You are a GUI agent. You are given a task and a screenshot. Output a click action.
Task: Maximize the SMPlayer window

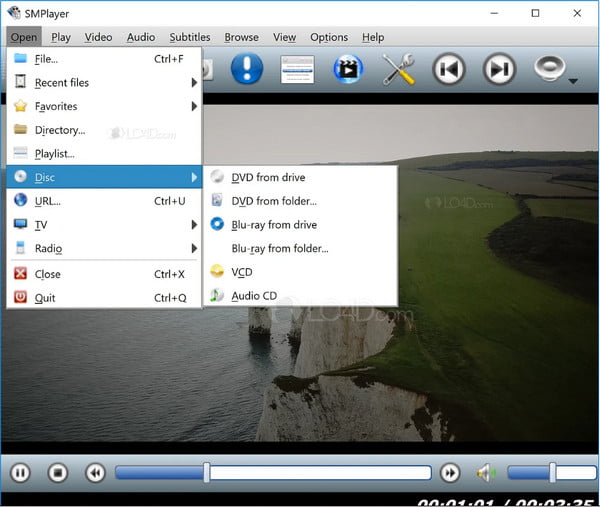coord(535,13)
